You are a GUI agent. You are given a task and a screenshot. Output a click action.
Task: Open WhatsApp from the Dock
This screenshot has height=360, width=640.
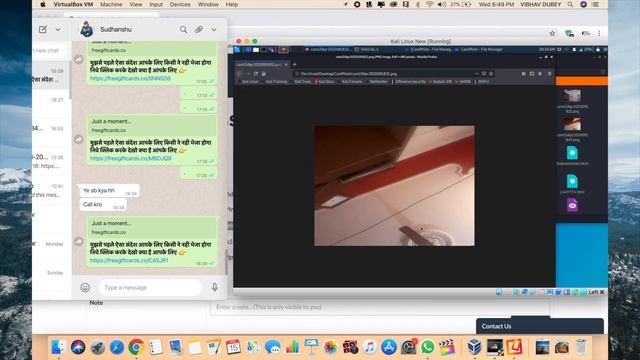(427, 347)
